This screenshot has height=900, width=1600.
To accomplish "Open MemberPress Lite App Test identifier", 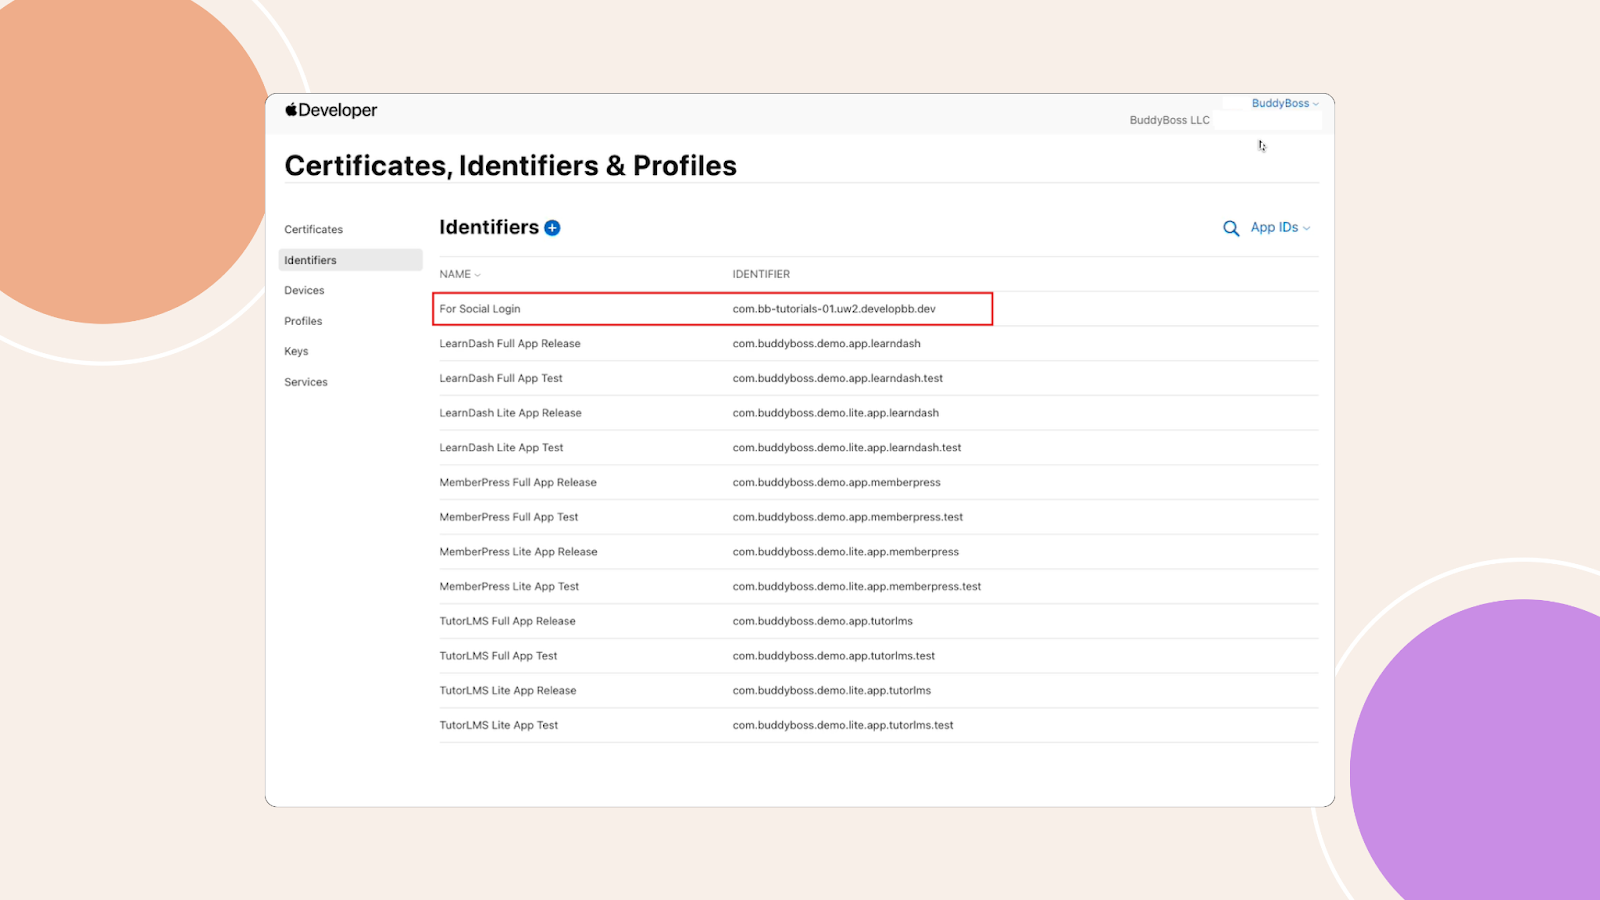I will click(509, 587).
